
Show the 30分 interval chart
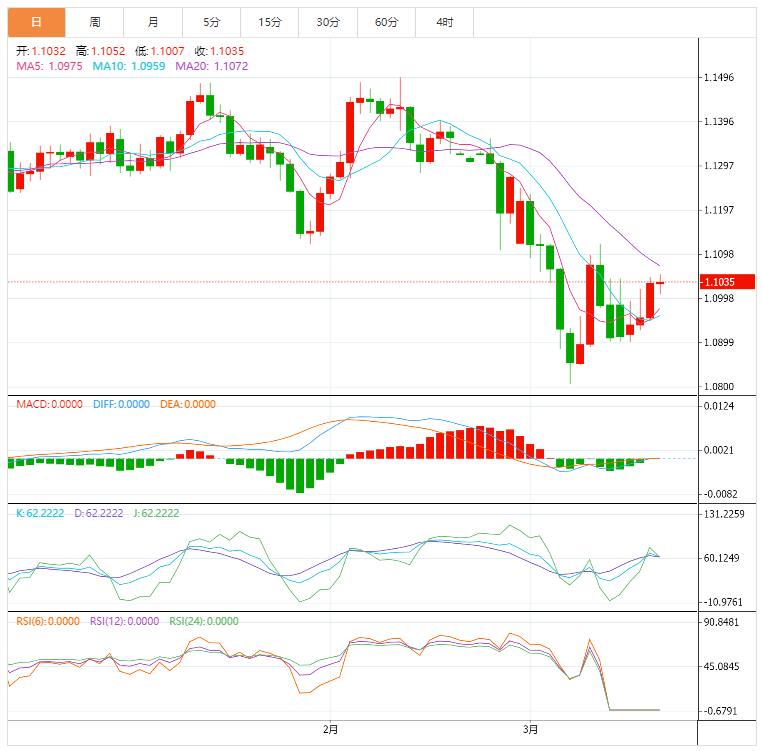[x=327, y=22]
